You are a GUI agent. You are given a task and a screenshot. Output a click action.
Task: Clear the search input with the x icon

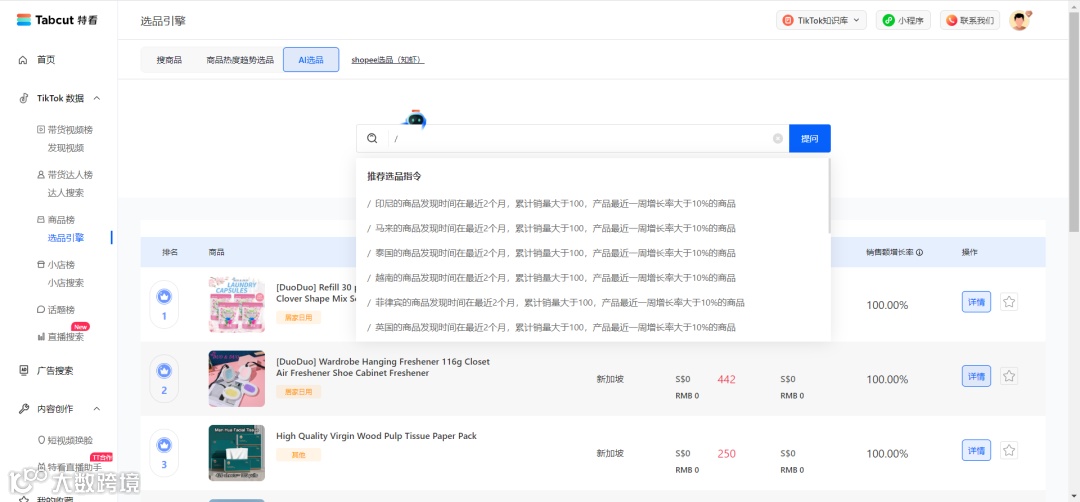click(778, 138)
